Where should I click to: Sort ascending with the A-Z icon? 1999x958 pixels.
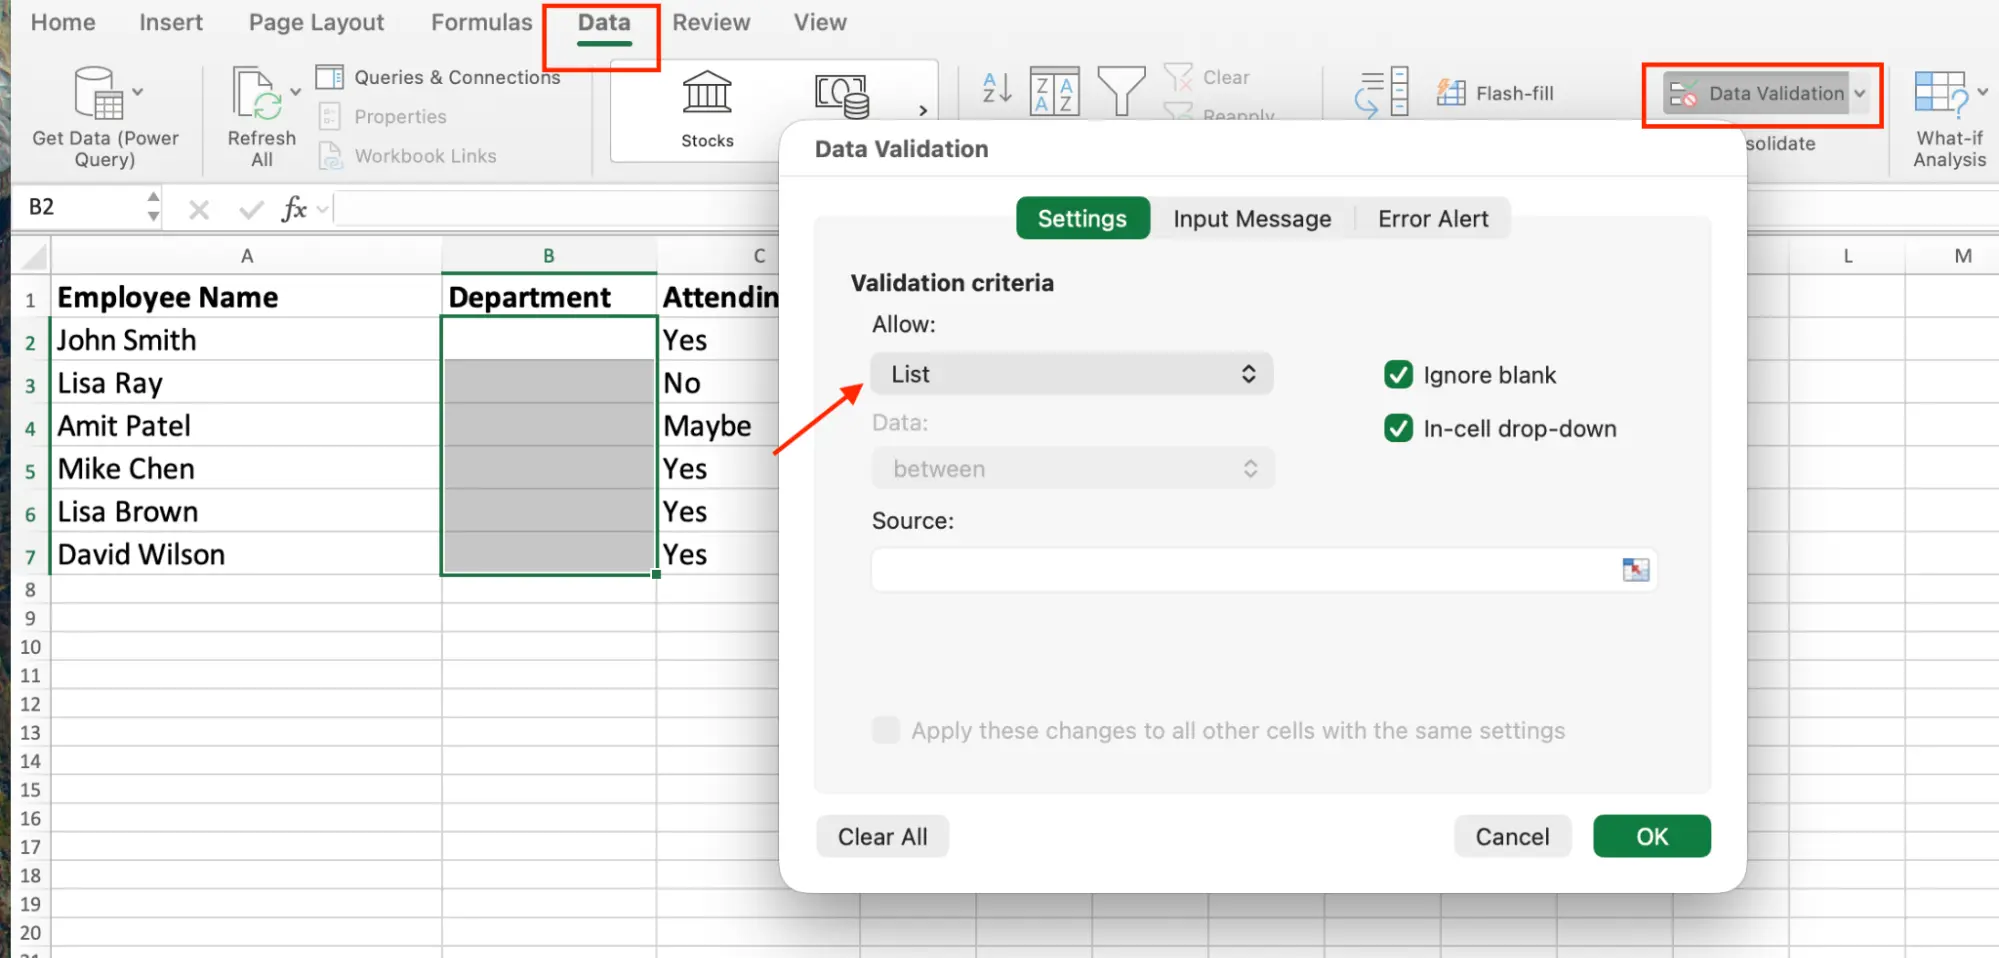click(994, 90)
